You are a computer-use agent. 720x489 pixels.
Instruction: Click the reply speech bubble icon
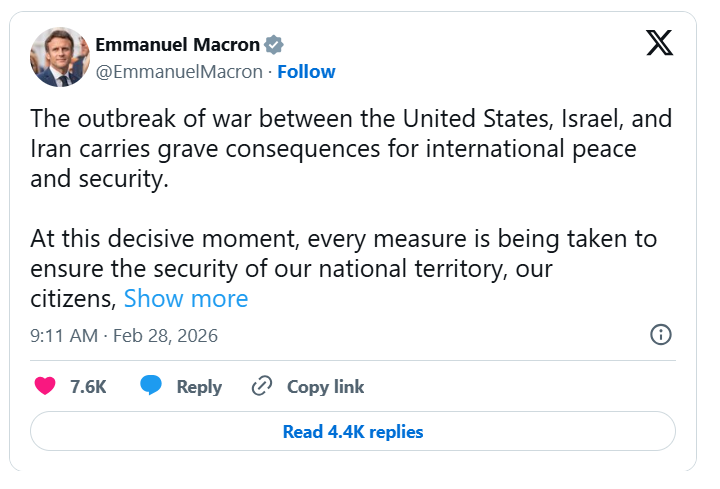pos(151,386)
